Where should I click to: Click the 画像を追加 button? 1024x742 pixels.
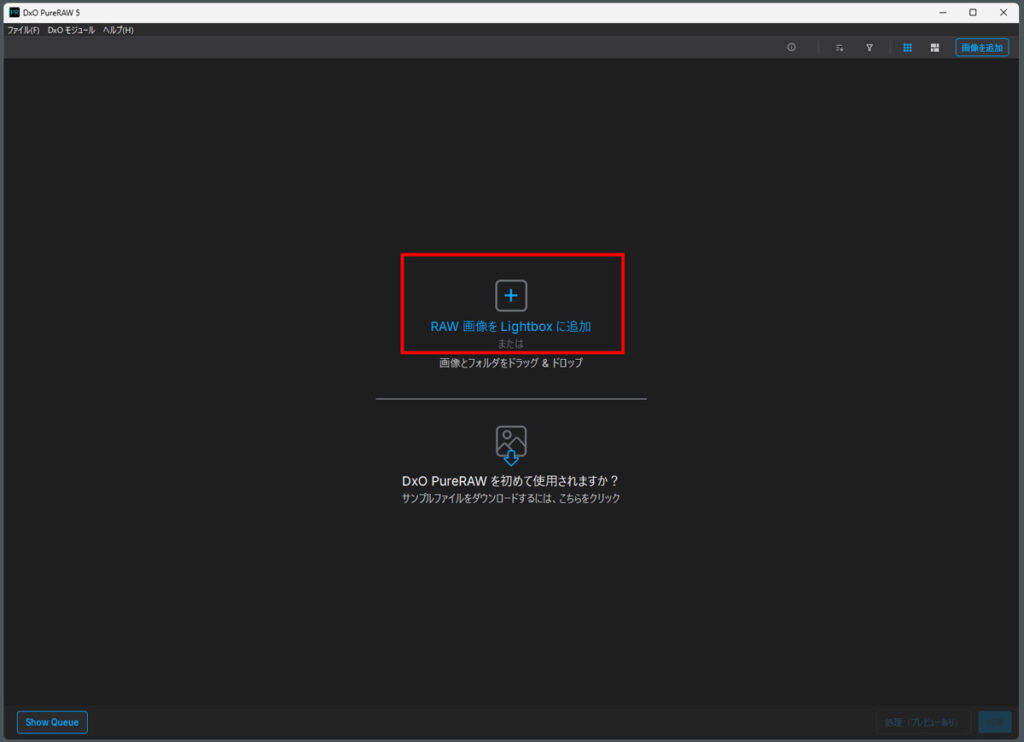tap(982, 48)
